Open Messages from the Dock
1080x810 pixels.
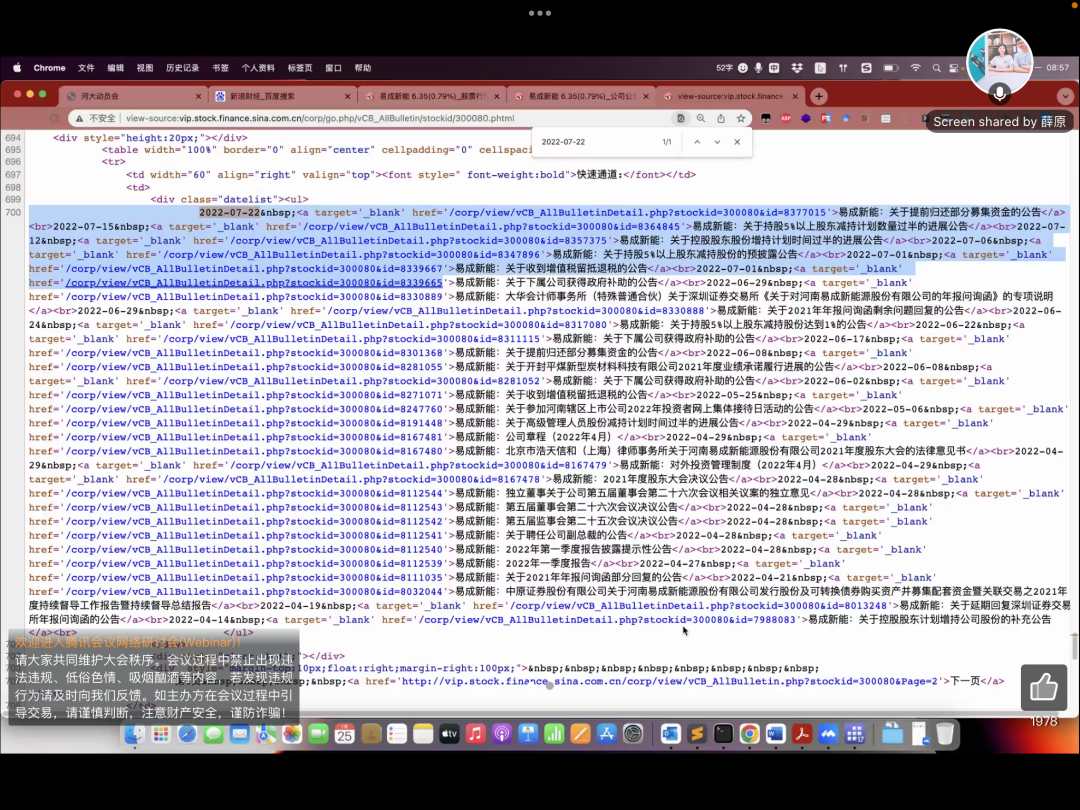tap(213, 734)
